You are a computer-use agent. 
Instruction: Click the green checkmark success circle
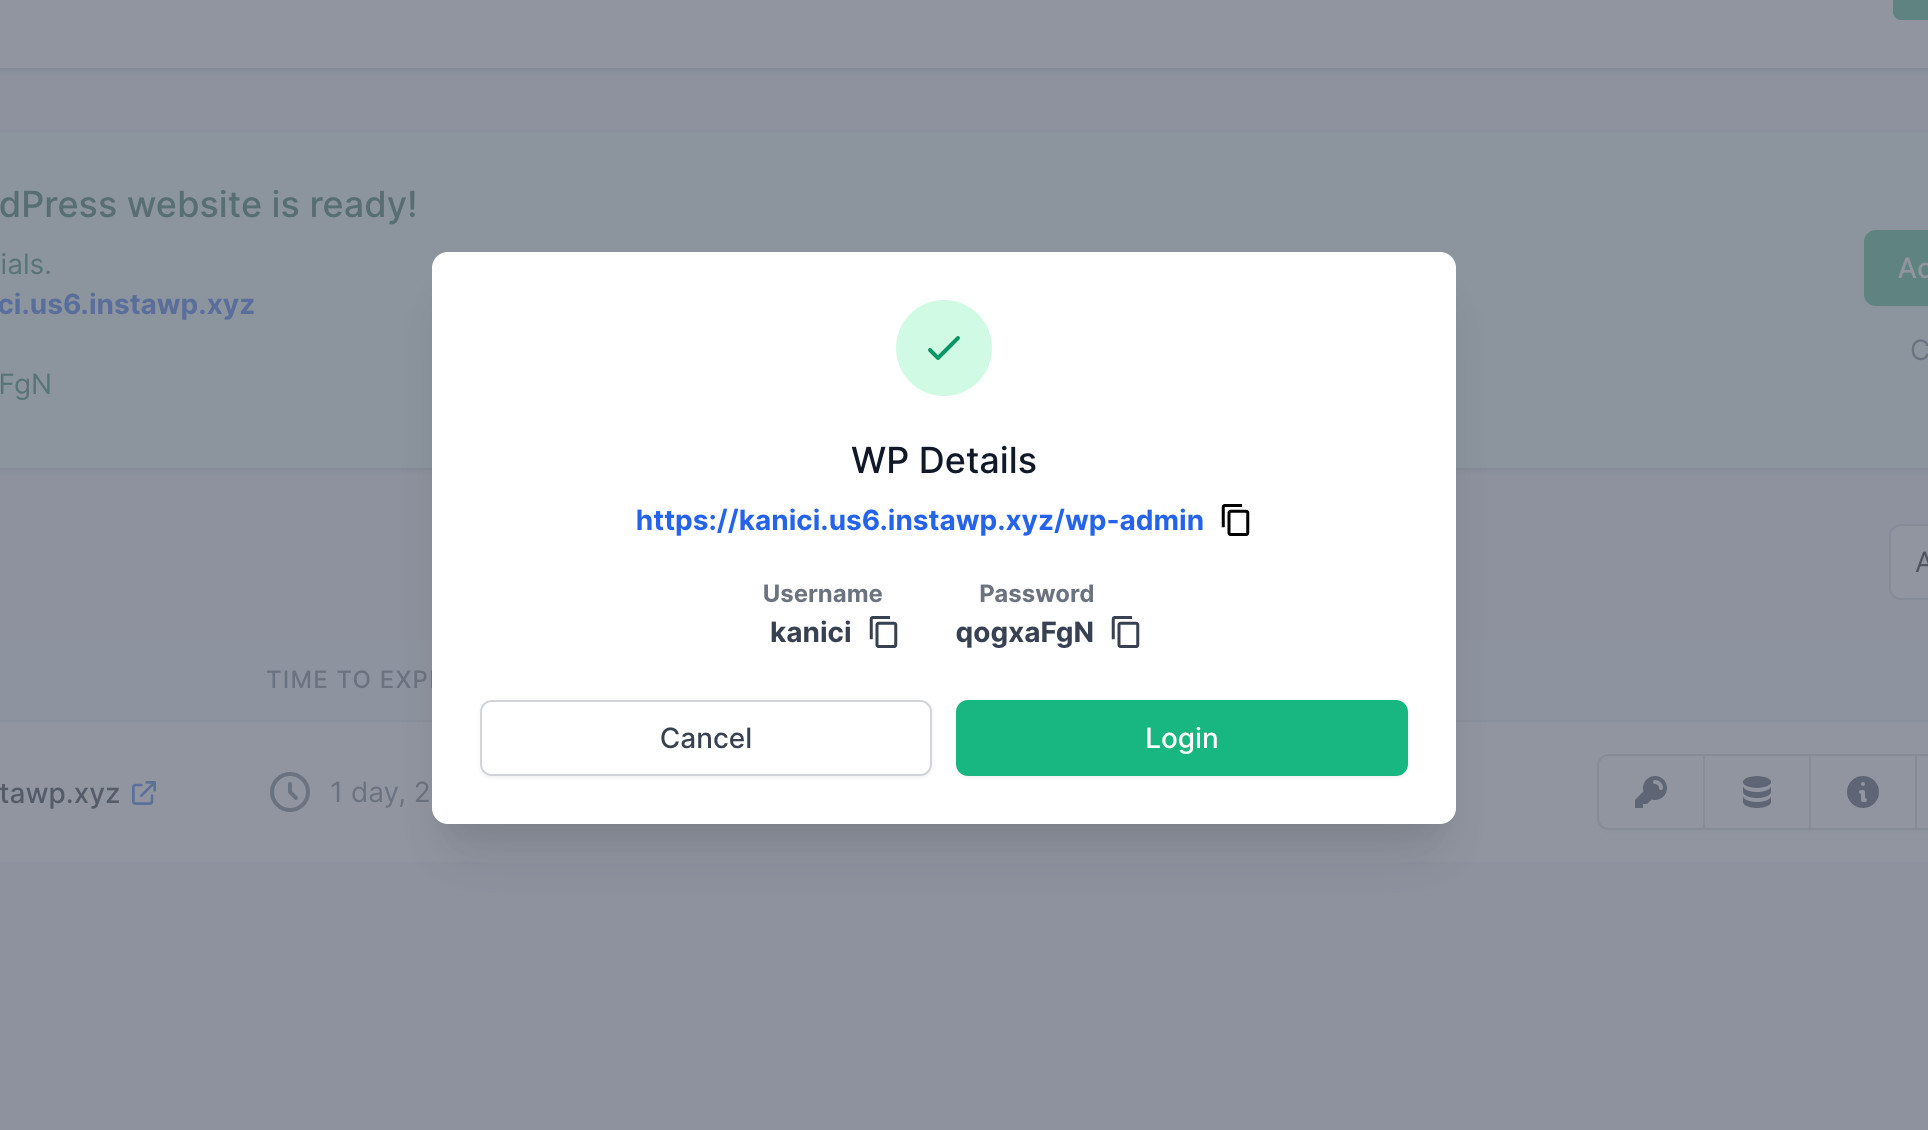944,348
